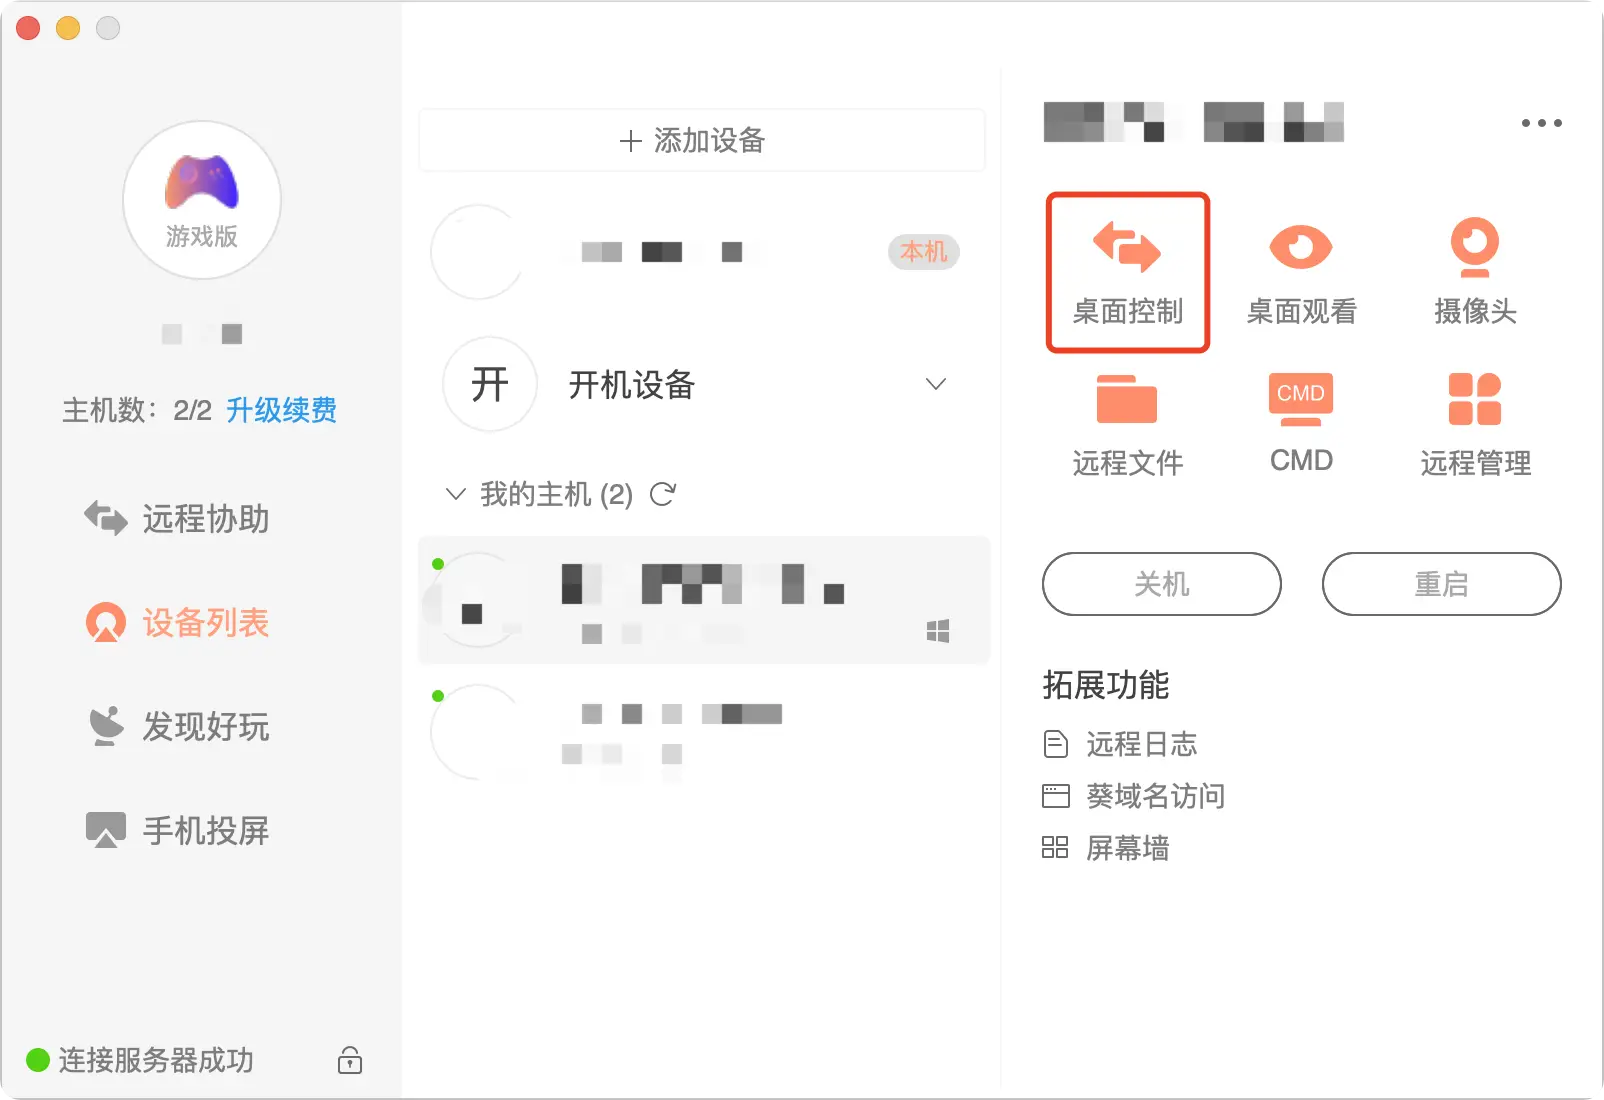Switch to 远程协助 remote assistance
The height and width of the screenshot is (1100, 1604).
177,518
